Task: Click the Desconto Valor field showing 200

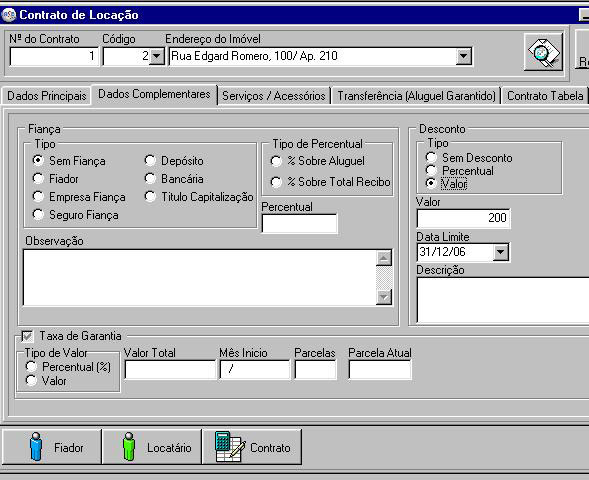Action: [x=463, y=218]
